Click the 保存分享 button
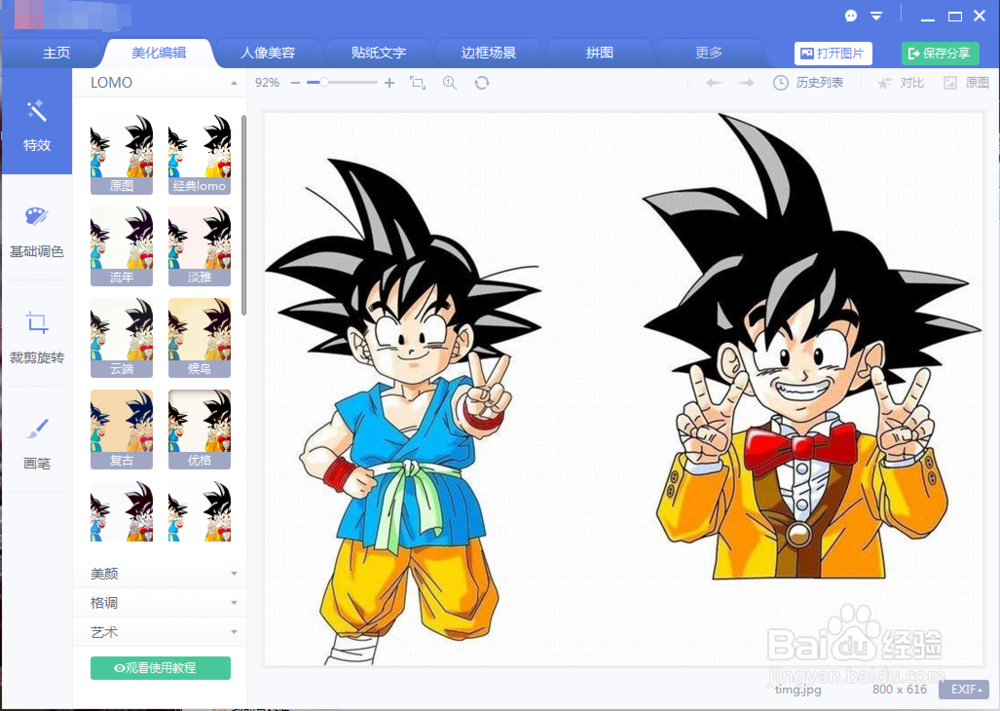 [940, 54]
